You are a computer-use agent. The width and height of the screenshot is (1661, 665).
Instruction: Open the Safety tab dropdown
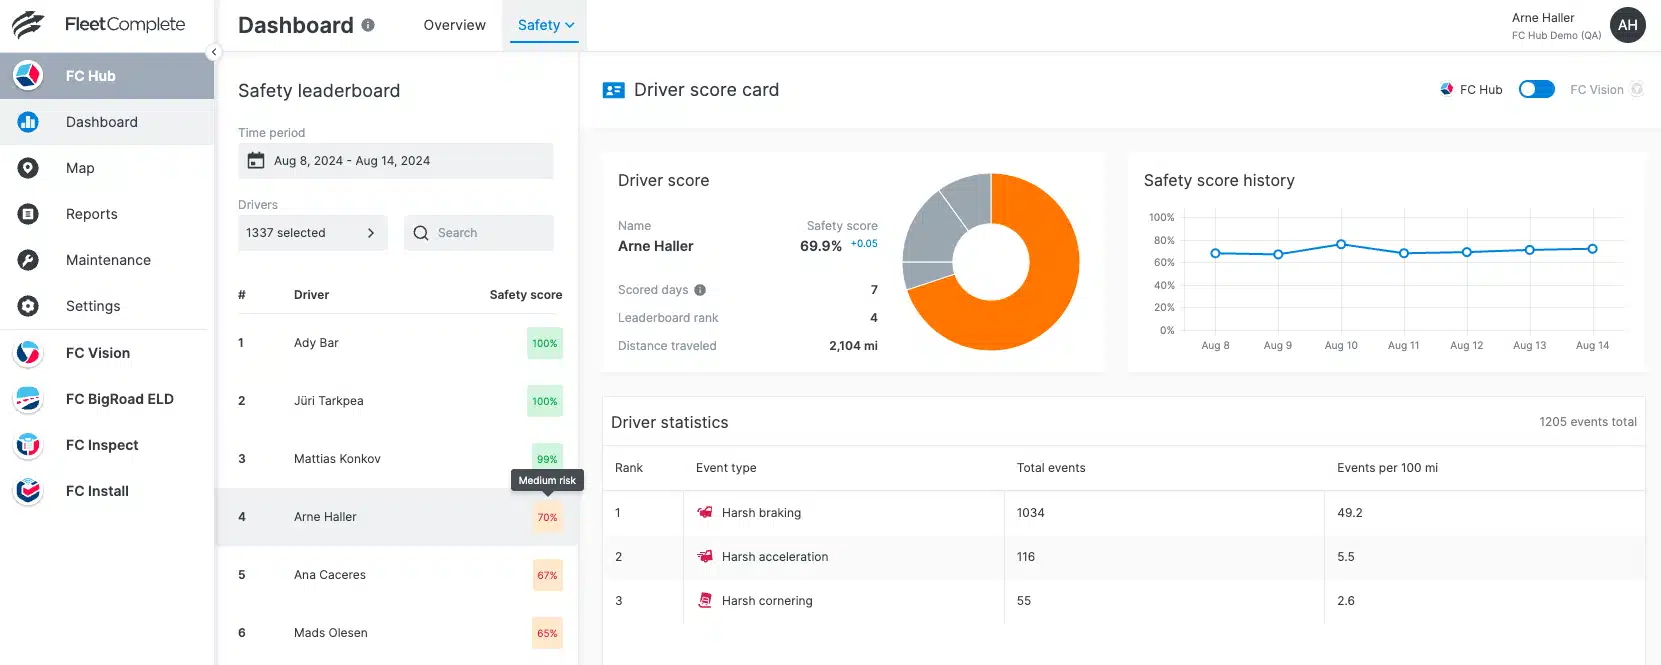coord(546,25)
